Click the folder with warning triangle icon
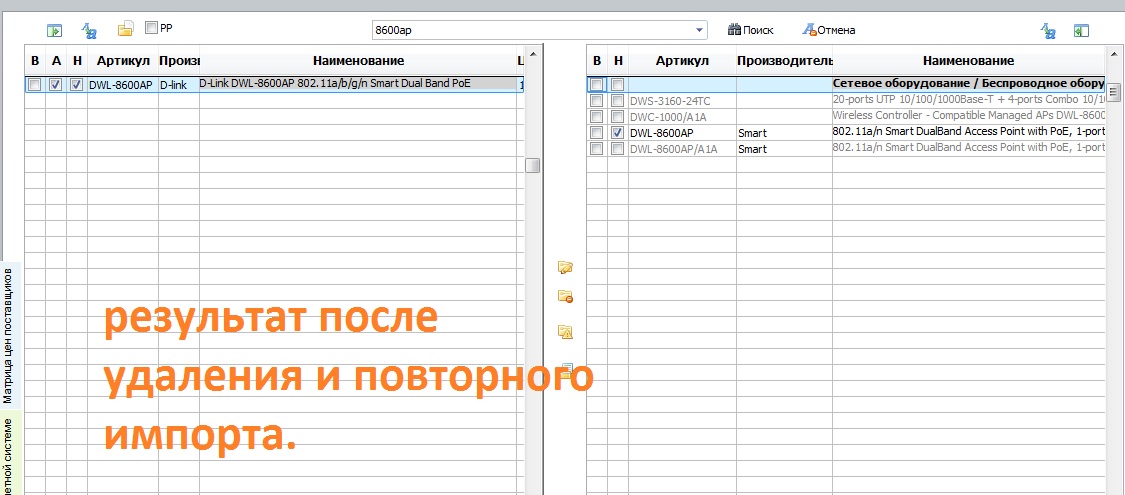This screenshot has height=495, width=1125. point(565,331)
